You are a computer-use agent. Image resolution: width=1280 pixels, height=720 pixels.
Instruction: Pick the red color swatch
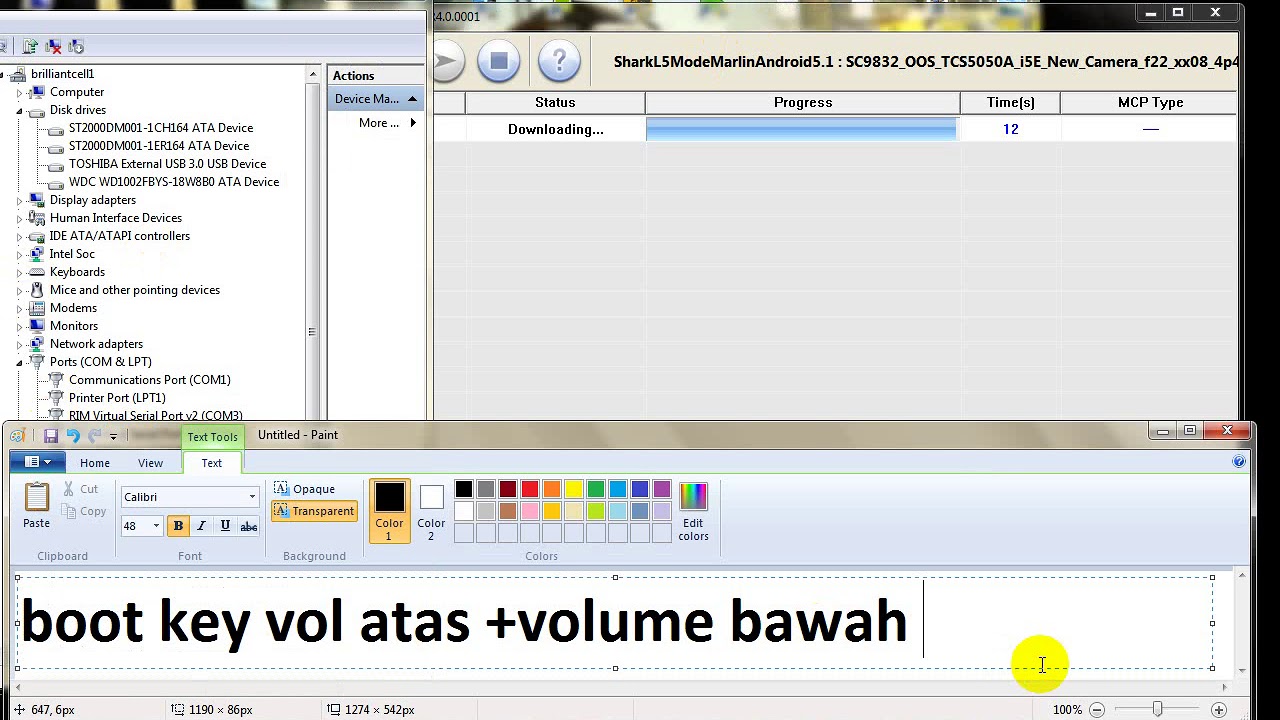pyautogui.click(x=530, y=489)
